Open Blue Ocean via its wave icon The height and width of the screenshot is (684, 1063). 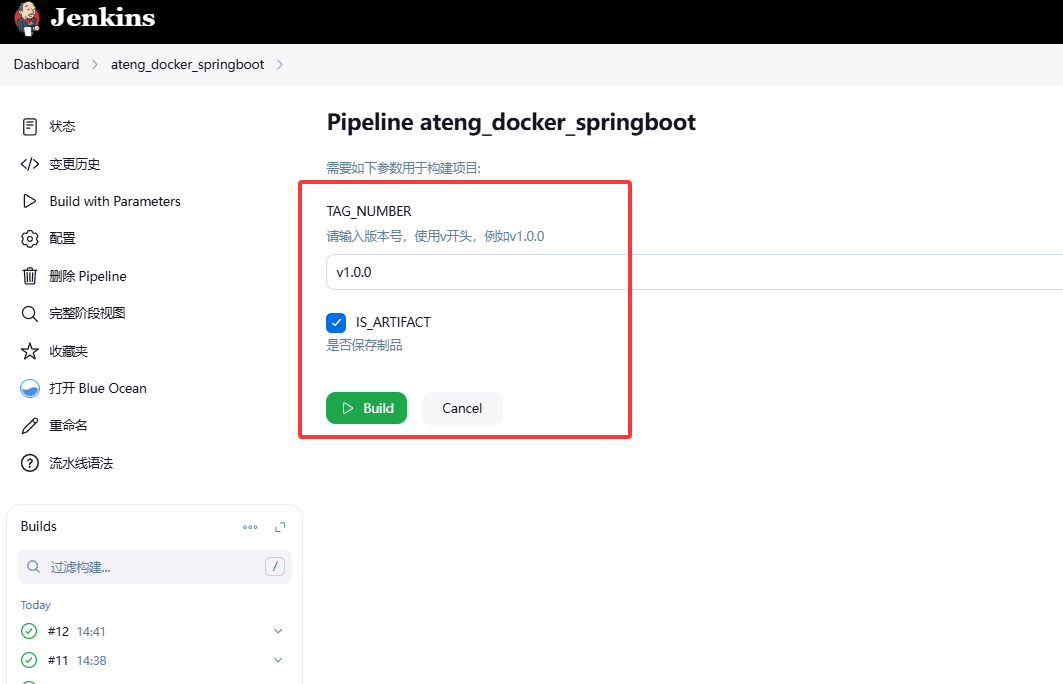coord(30,389)
